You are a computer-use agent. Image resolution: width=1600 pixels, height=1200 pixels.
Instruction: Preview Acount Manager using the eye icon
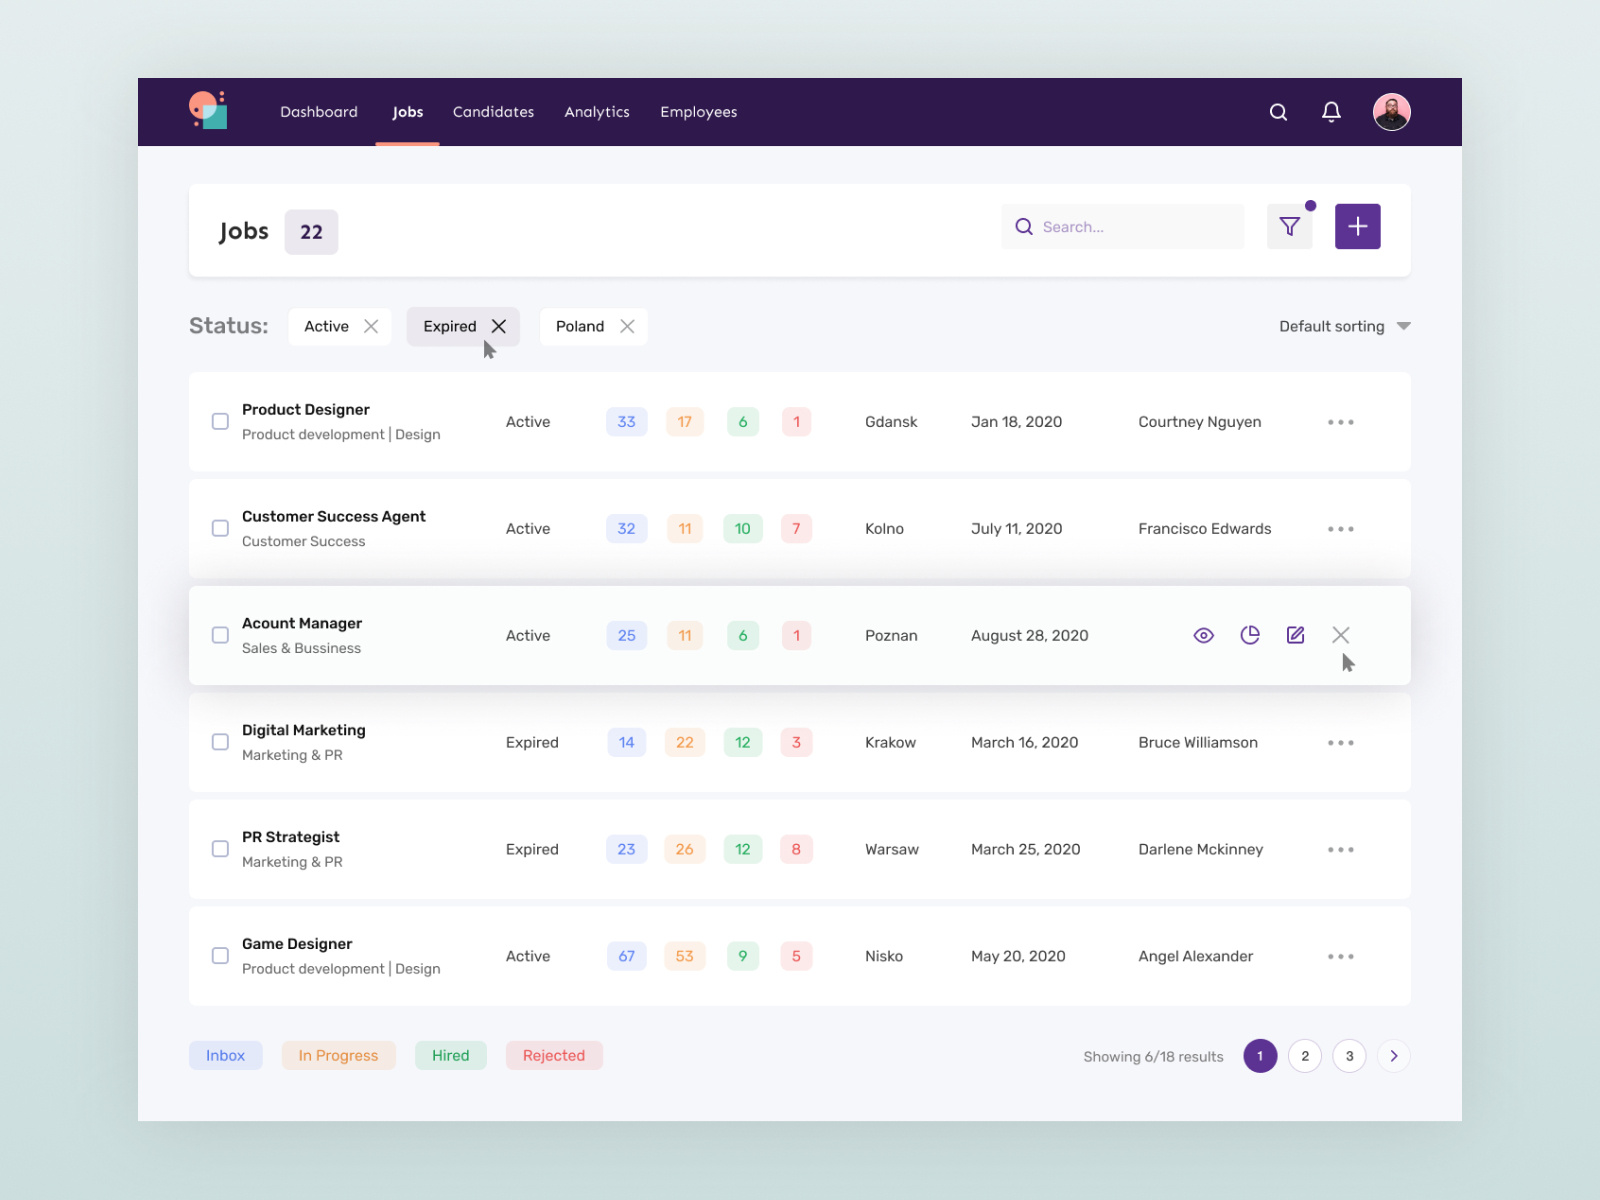click(x=1203, y=635)
